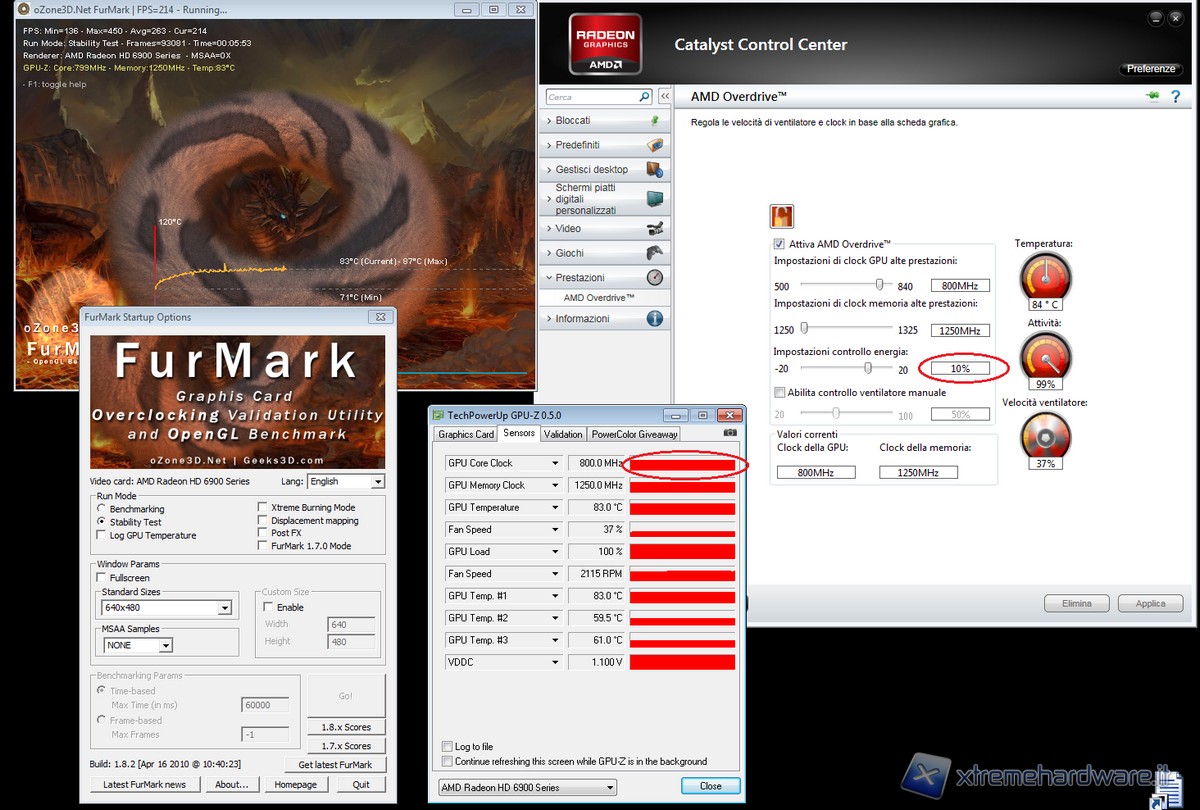Click the FurMark window title bar icon
Viewport: 1200px width, 810px height.
point(24,10)
